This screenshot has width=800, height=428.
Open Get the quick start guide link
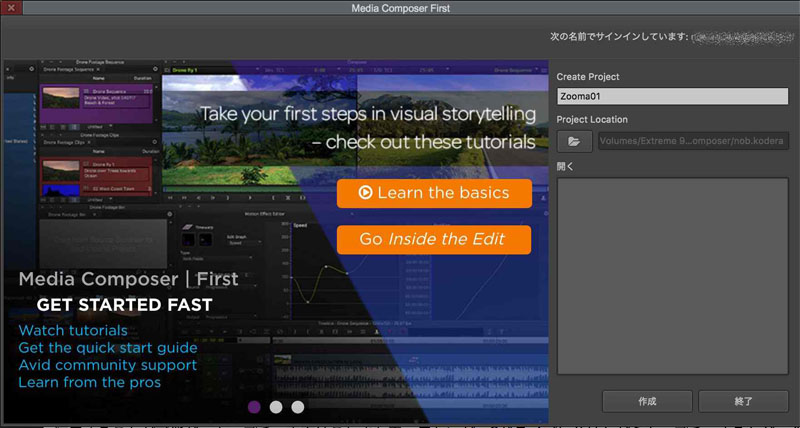coord(108,348)
